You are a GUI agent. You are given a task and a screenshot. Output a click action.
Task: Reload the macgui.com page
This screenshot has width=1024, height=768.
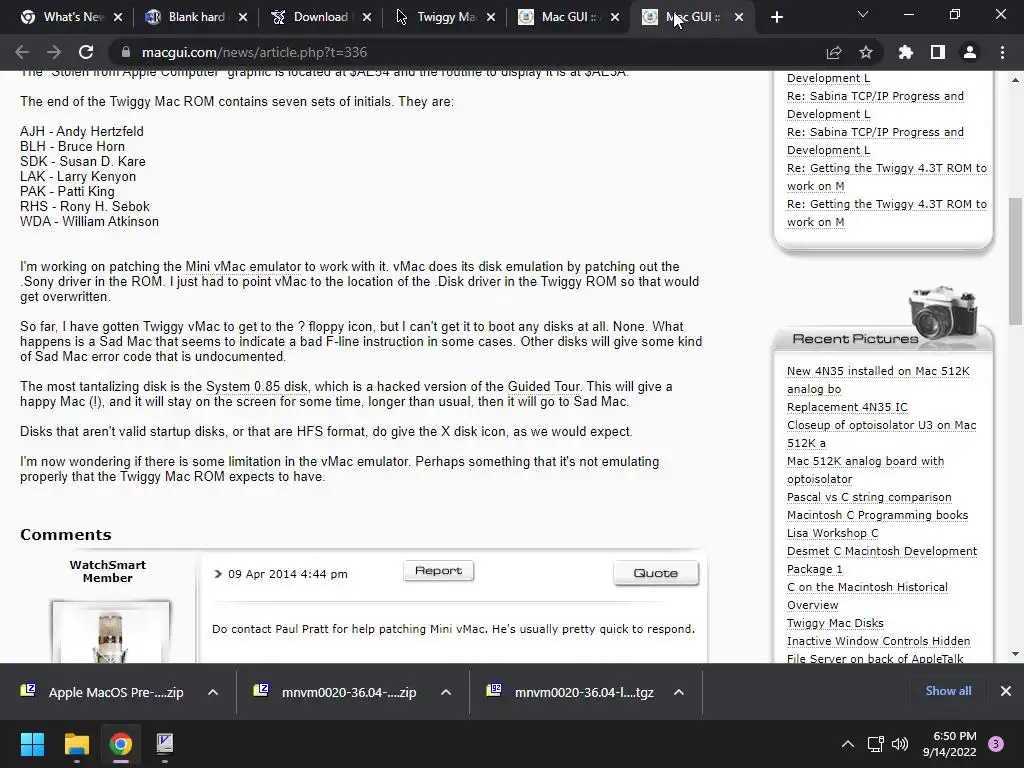click(x=86, y=52)
